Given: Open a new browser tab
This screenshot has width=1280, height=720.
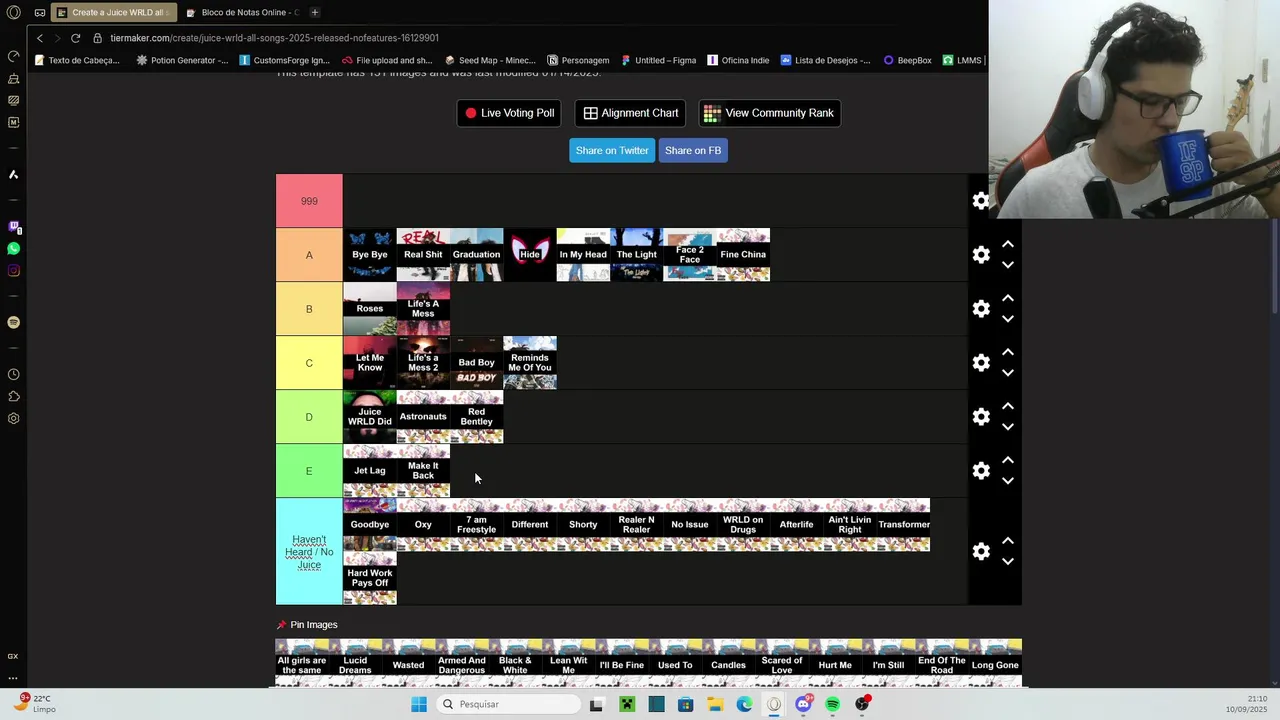Looking at the screenshot, I should (314, 12).
